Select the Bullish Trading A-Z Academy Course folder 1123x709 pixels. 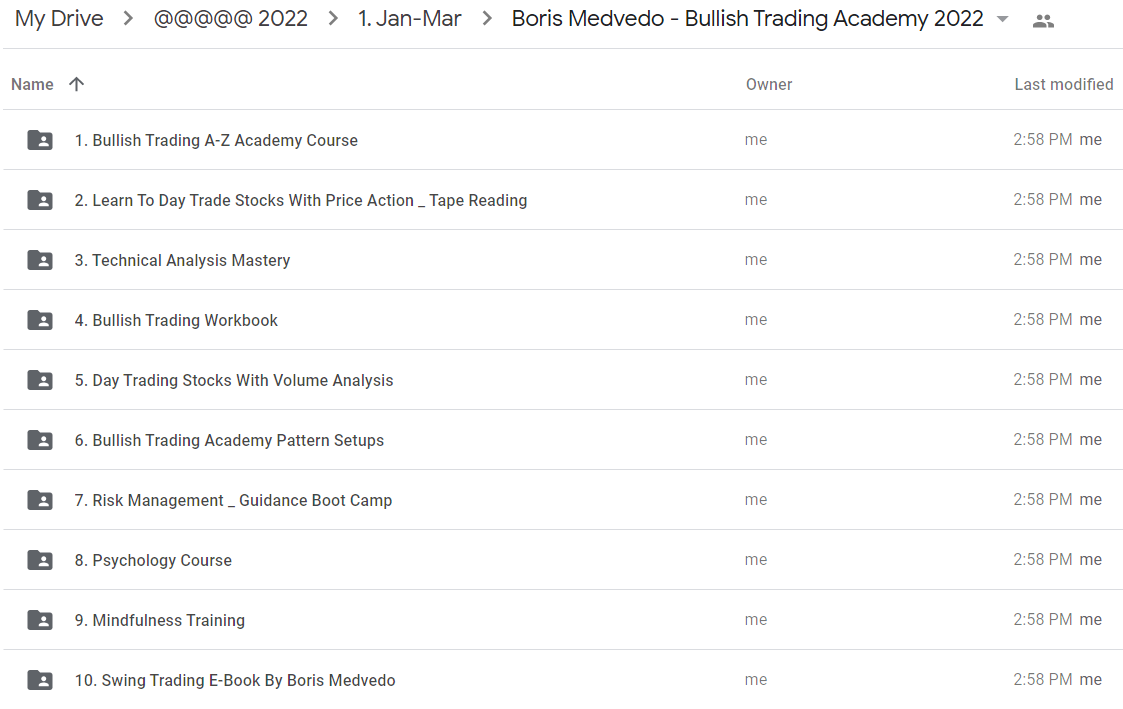coord(562,140)
